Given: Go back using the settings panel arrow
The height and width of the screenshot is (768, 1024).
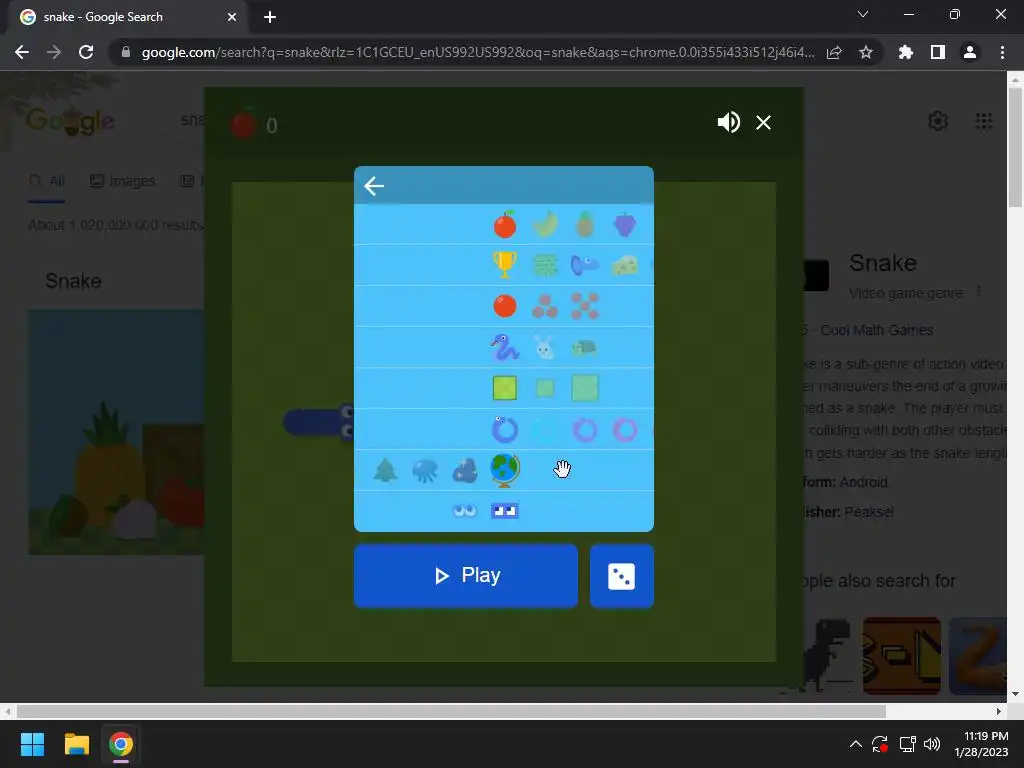Looking at the screenshot, I should pyautogui.click(x=374, y=186).
